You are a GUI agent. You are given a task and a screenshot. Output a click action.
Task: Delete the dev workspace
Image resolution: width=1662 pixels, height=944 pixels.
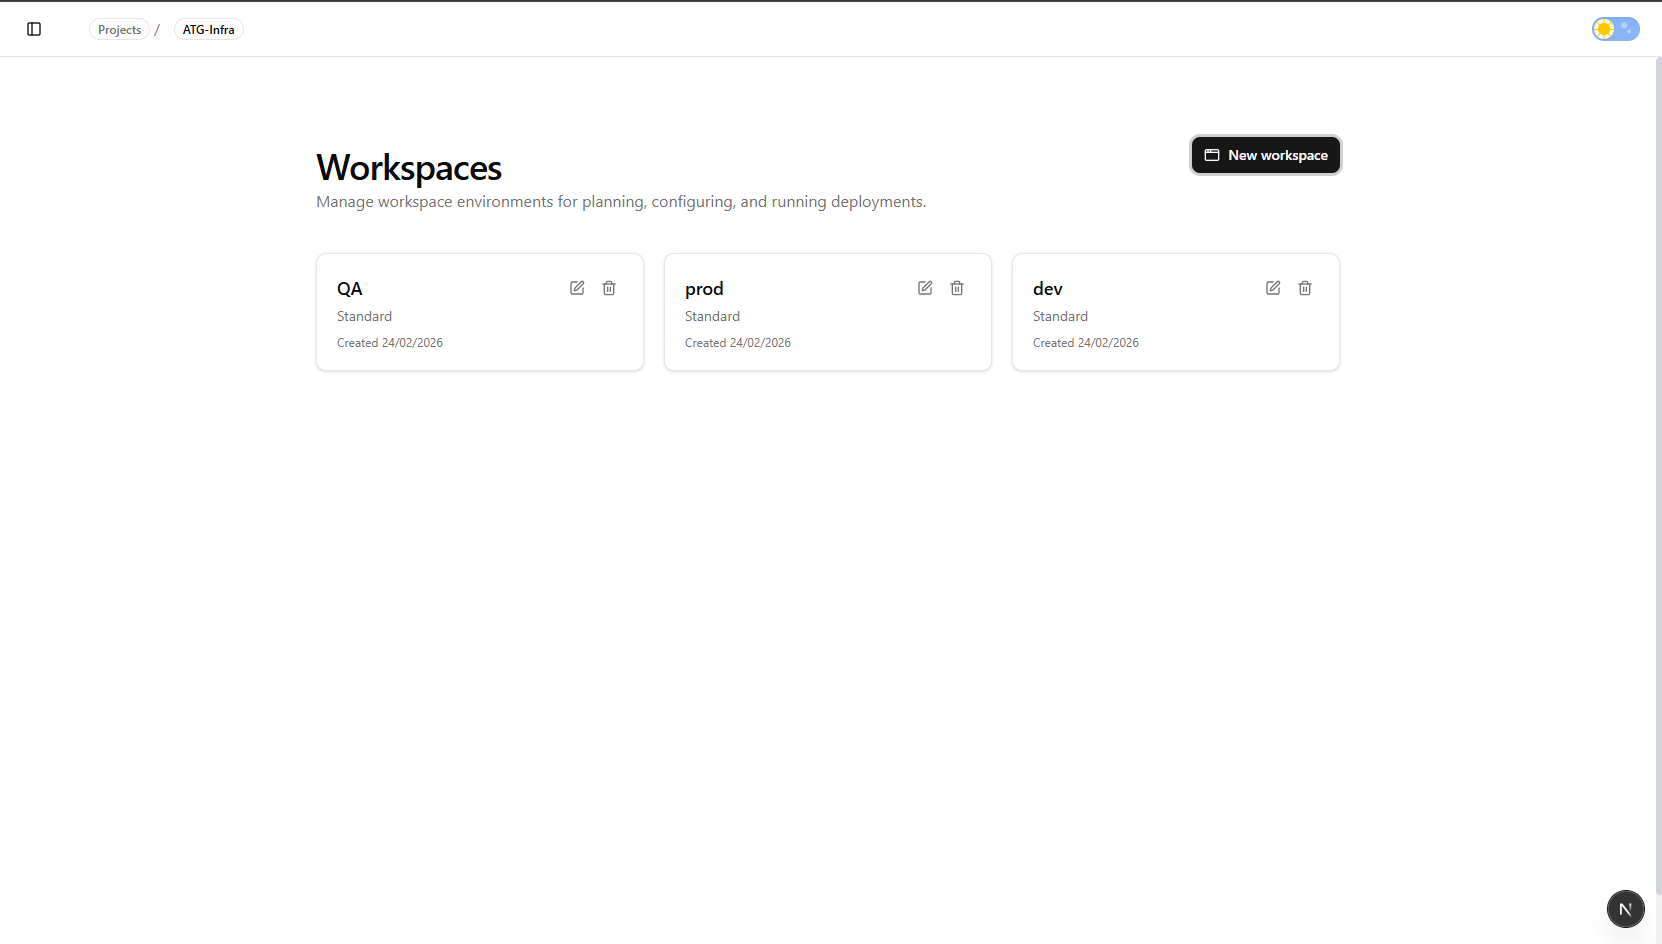[x=1304, y=288]
